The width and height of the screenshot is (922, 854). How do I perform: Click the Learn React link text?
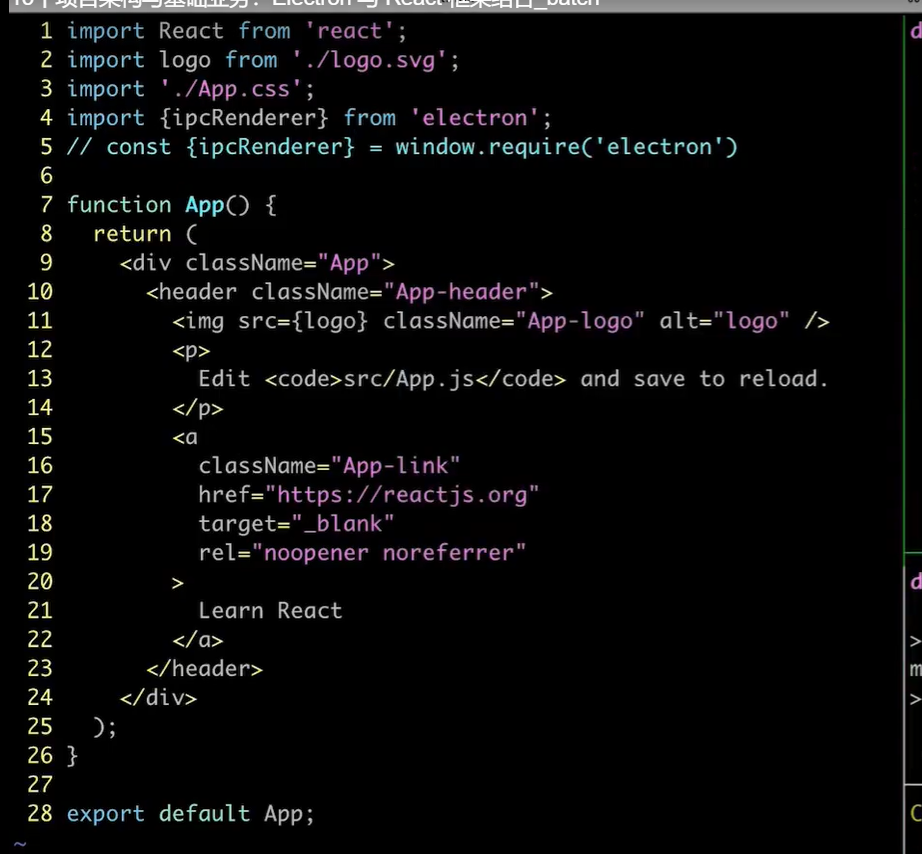270,611
